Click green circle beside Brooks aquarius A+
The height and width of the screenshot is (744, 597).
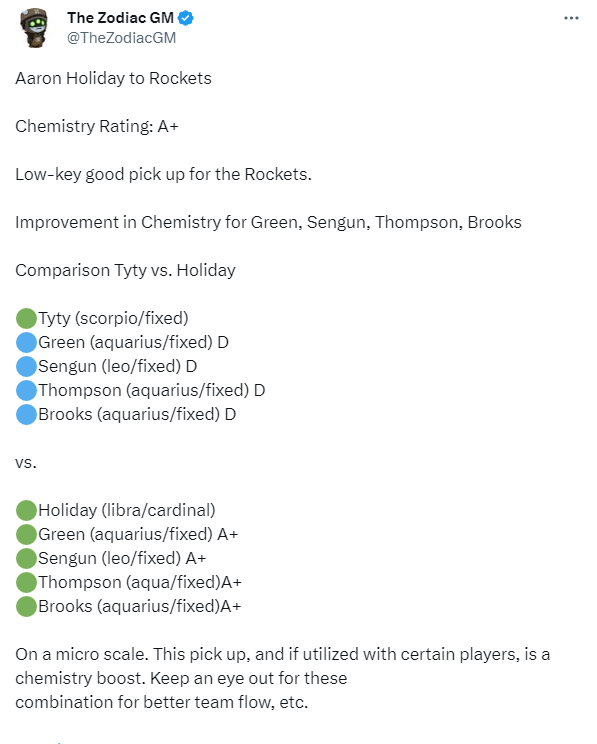(x=26, y=606)
